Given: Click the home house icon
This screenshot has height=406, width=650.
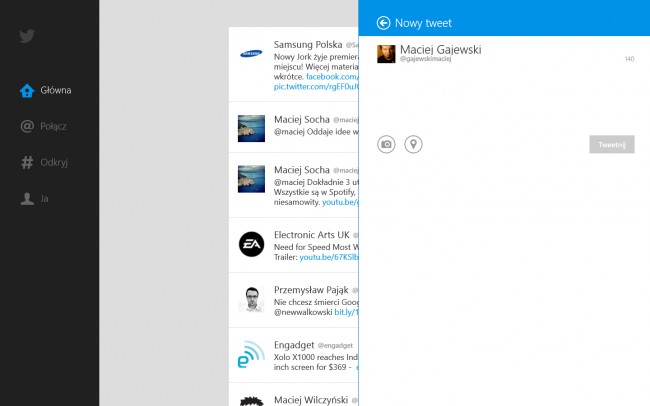Looking at the screenshot, I should (x=27, y=90).
